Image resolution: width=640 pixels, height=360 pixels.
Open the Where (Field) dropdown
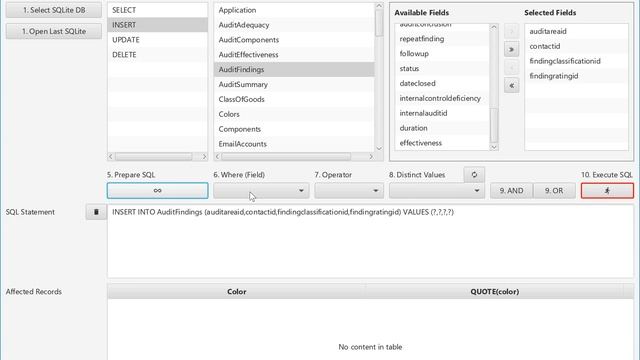point(261,191)
